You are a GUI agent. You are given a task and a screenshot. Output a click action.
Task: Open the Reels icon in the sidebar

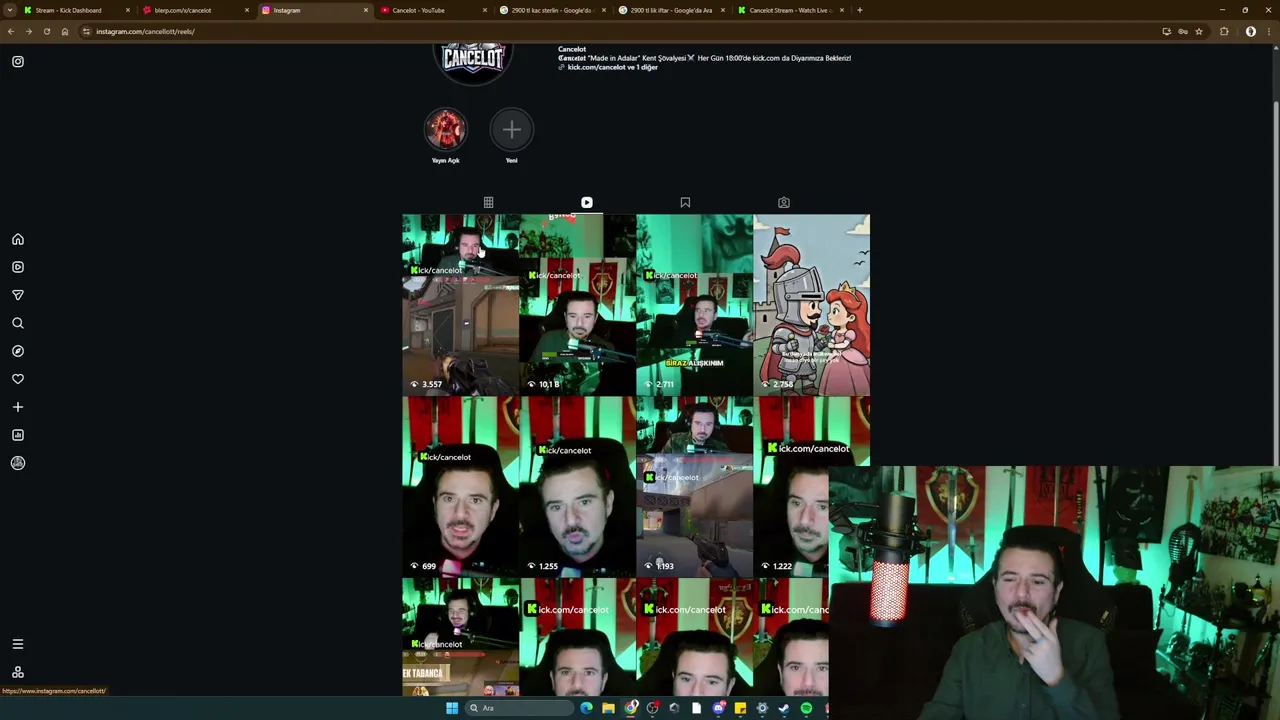[x=18, y=267]
